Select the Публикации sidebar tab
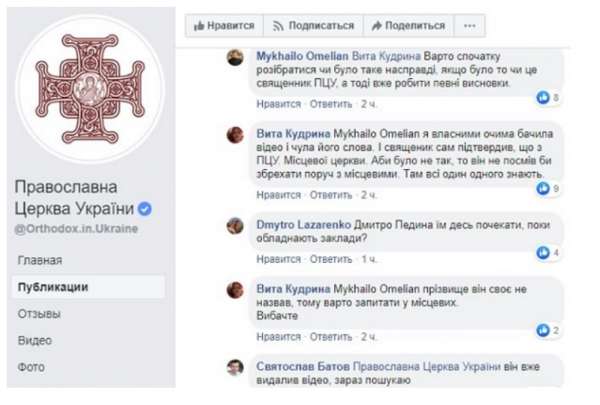The height and width of the screenshot is (405, 600). (51, 287)
